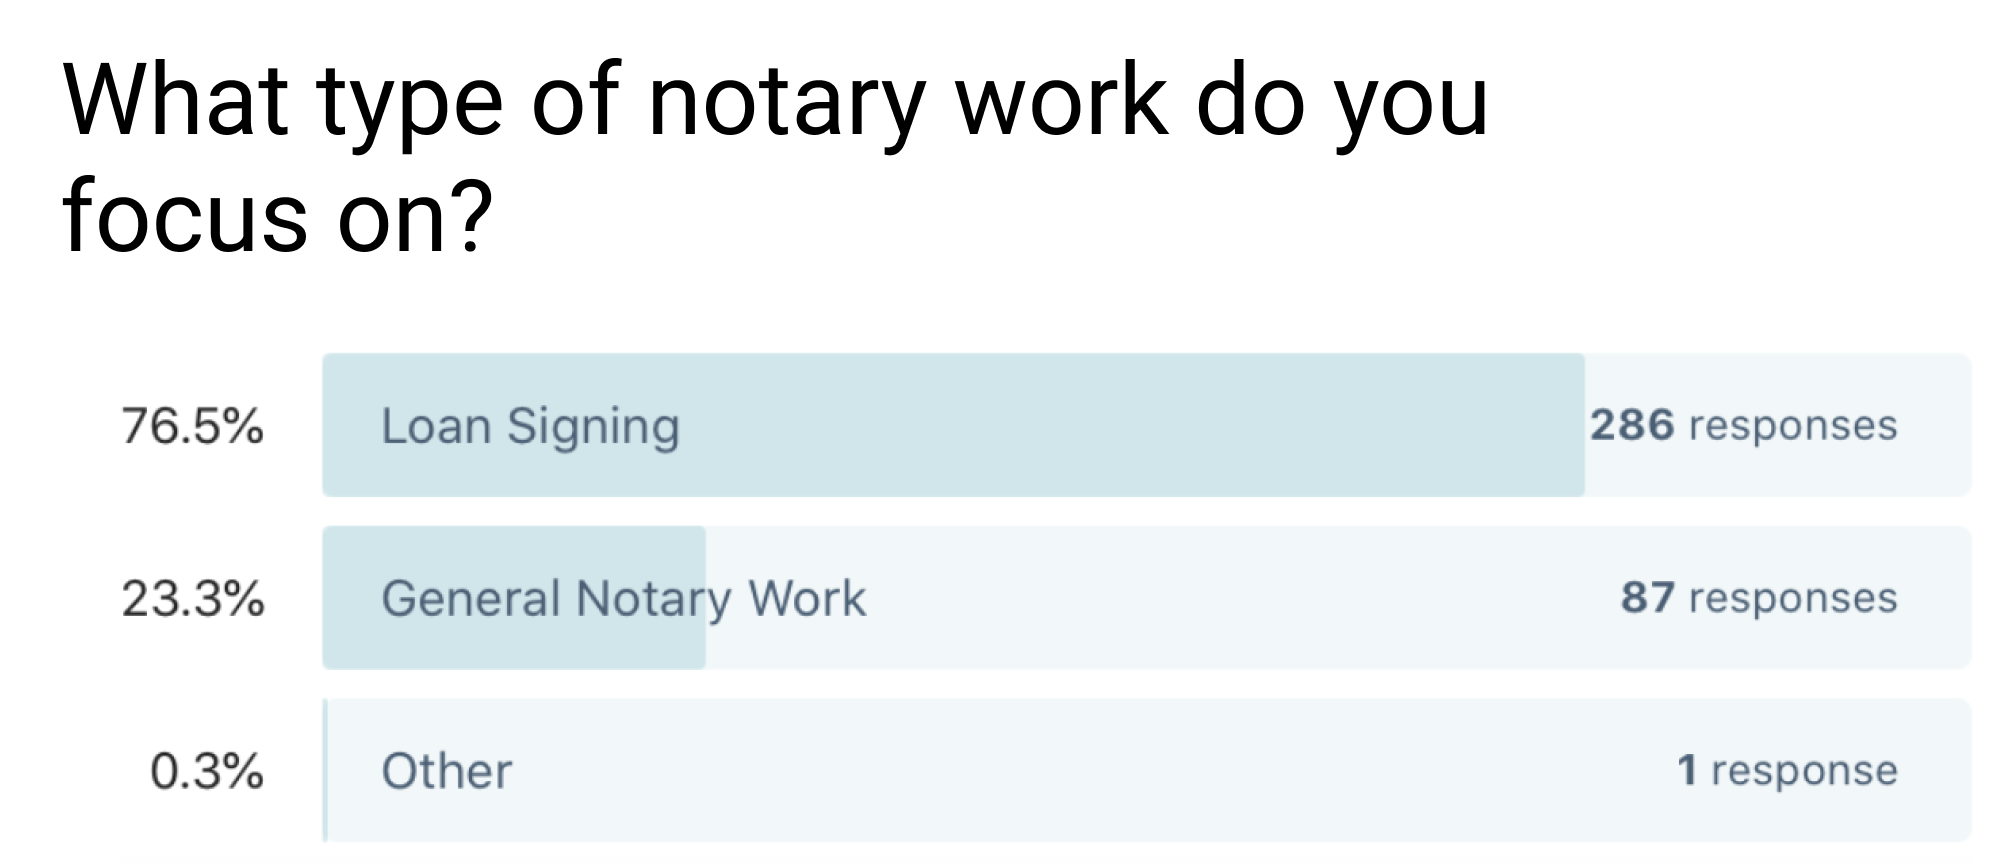Click the 23.3% percentage label
The width and height of the screenshot is (1993, 865).
[193, 599]
